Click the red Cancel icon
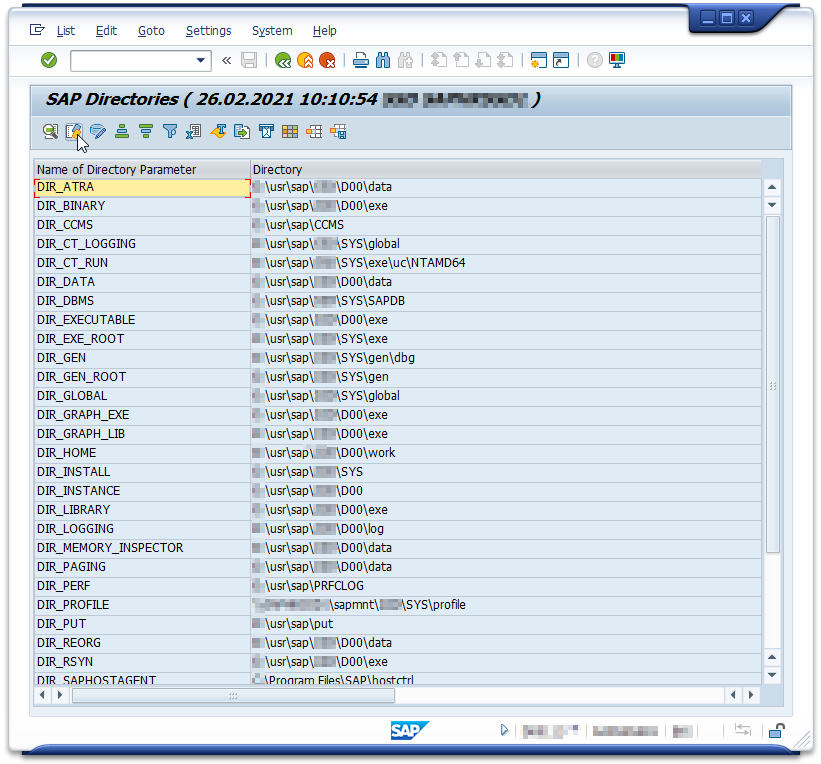Screen dimensions: 821x764 327,60
